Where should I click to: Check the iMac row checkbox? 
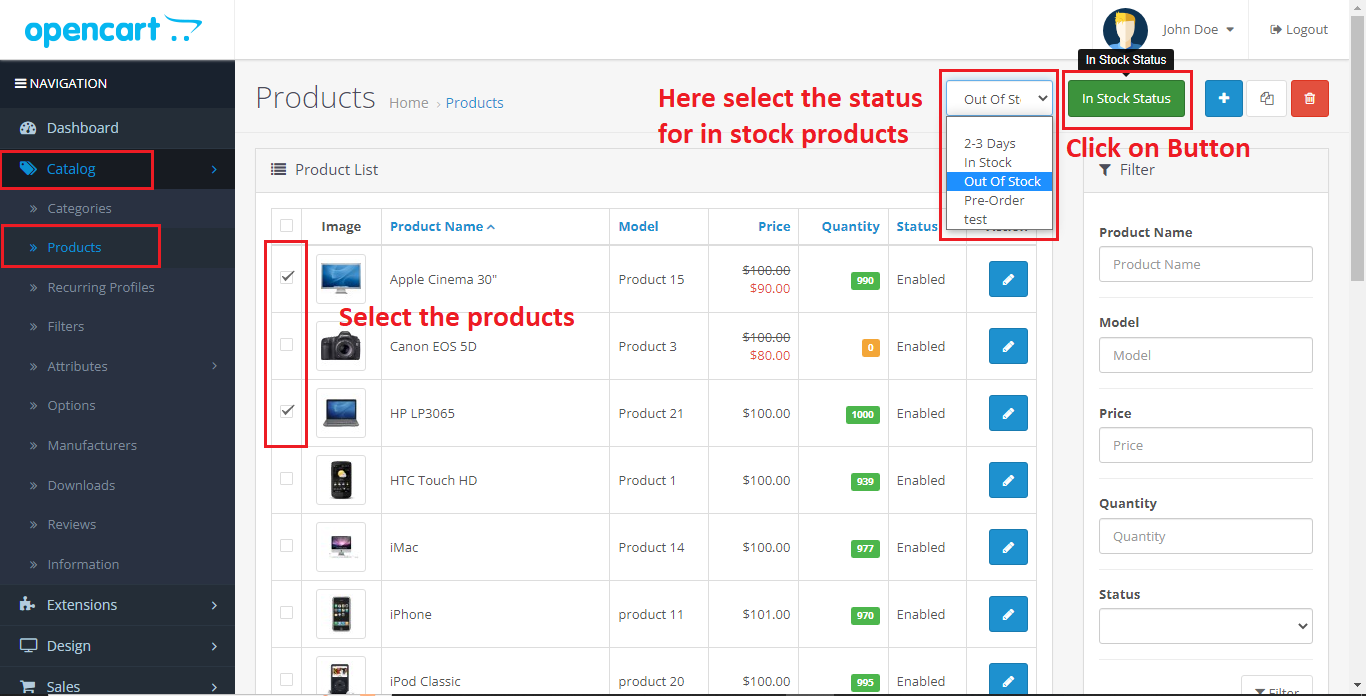287,545
